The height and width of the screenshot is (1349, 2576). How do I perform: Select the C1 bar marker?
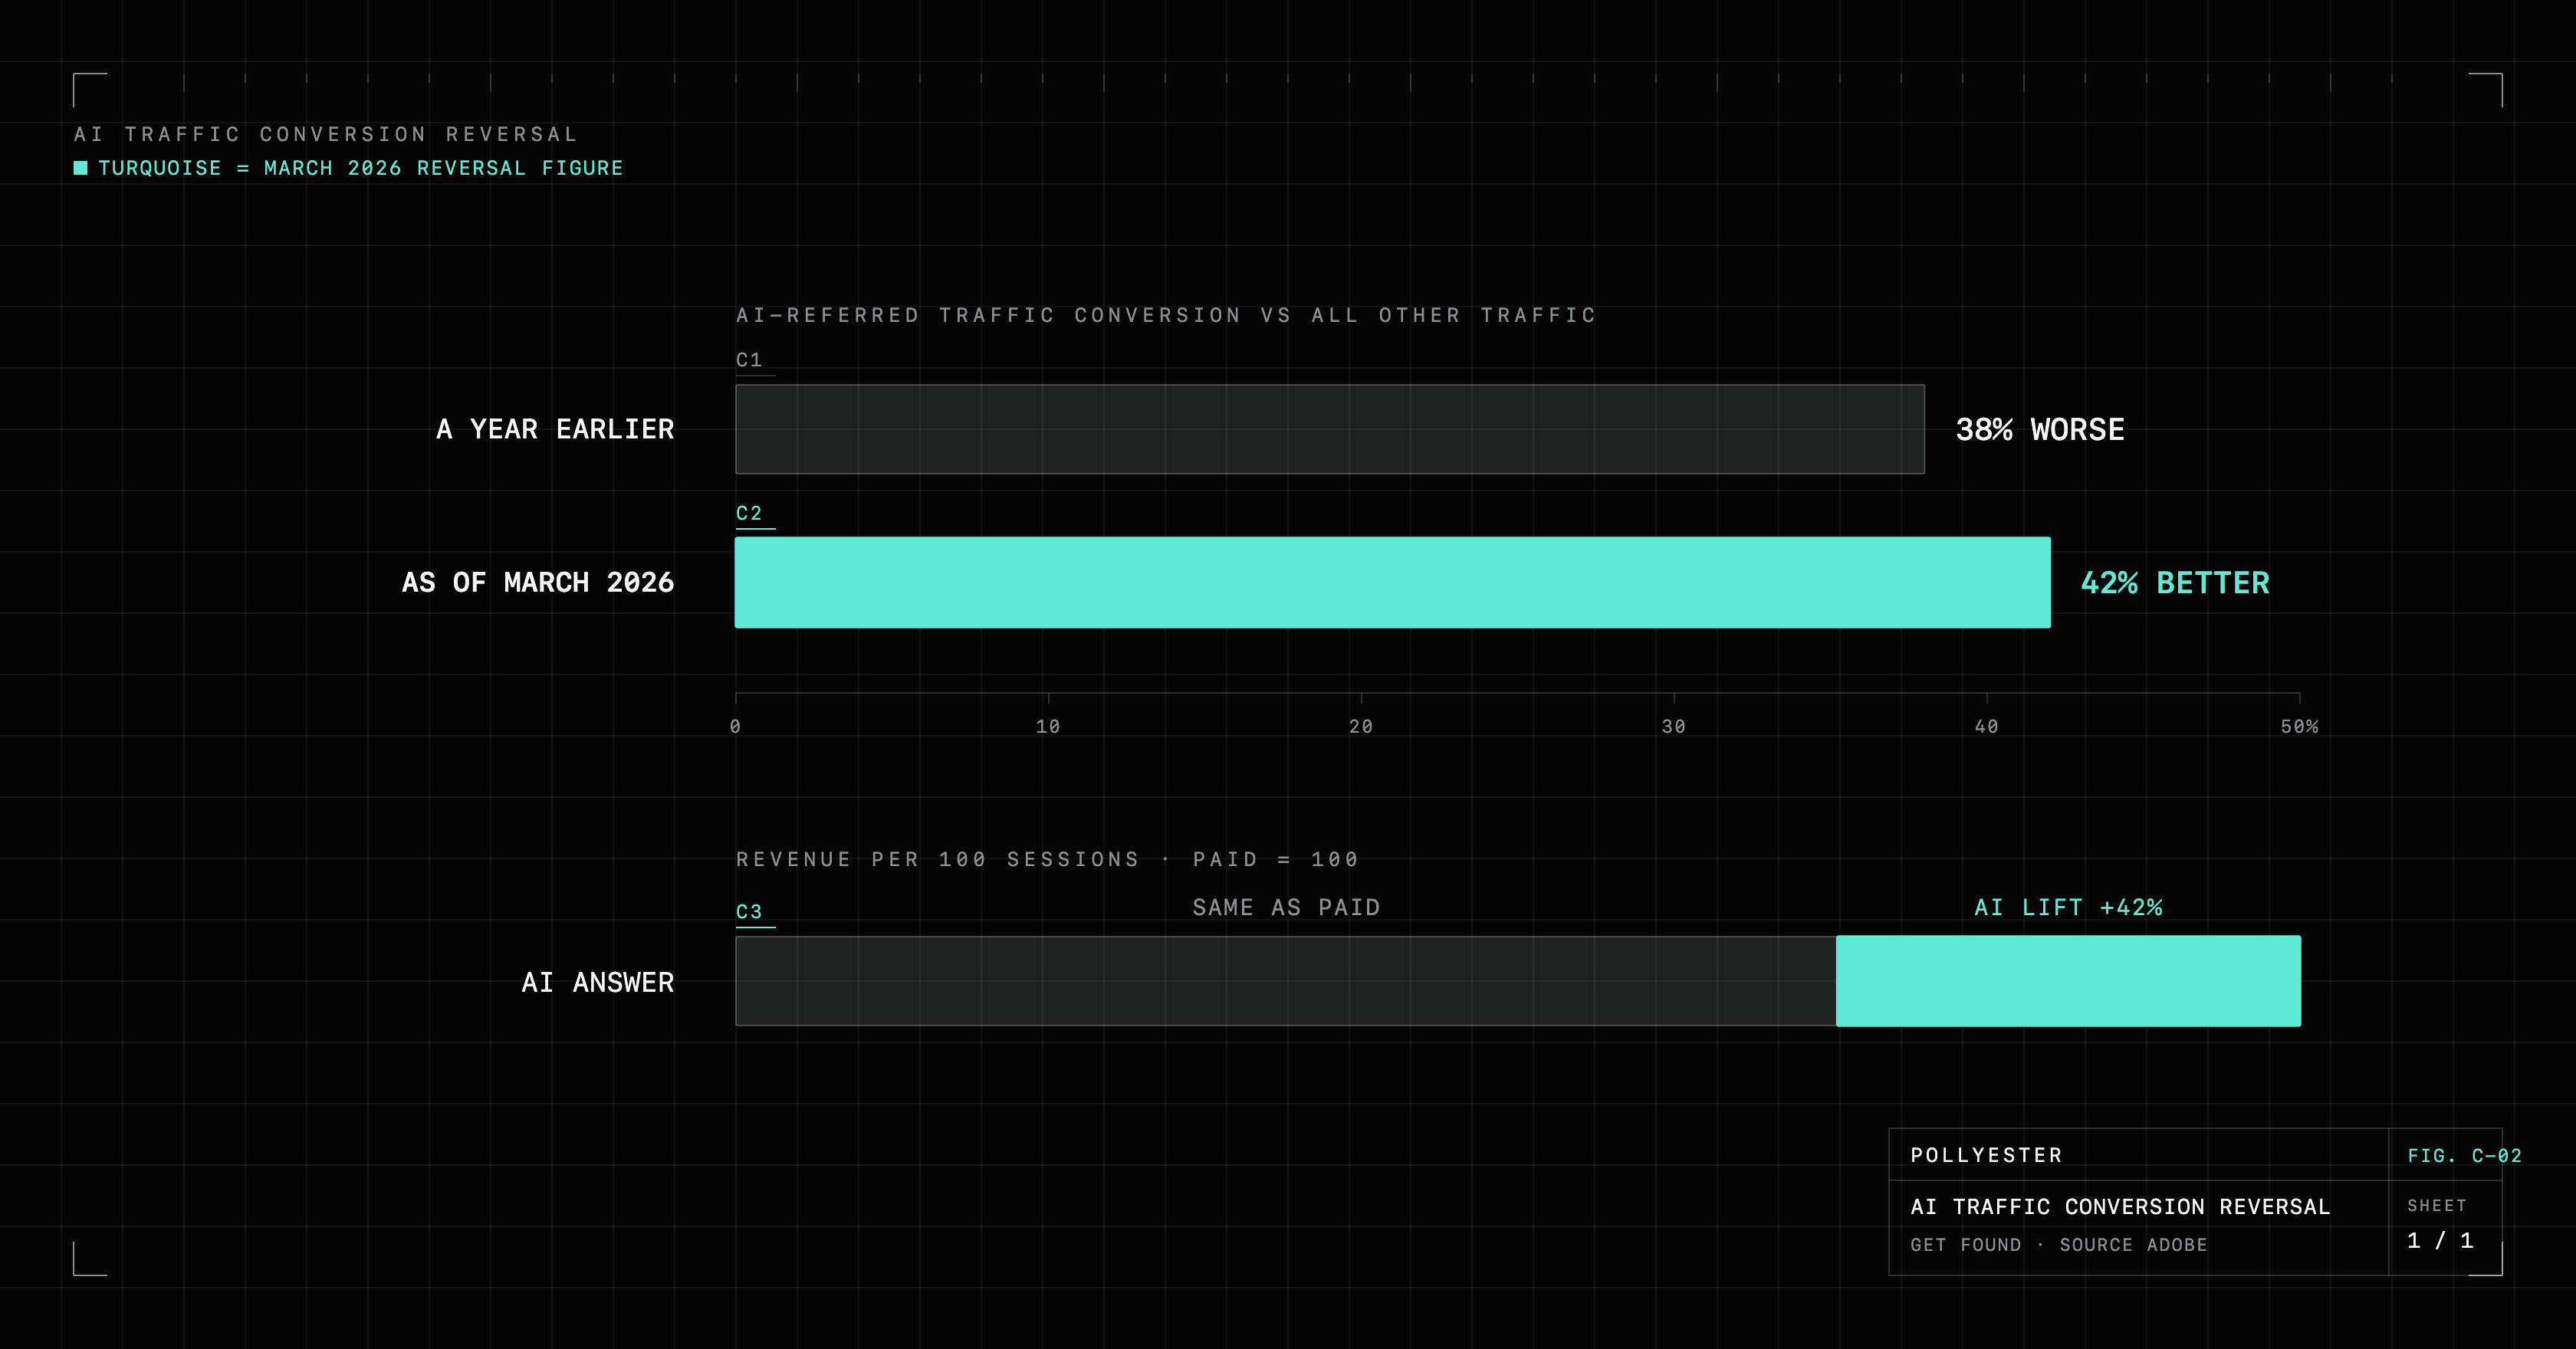click(x=749, y=360)
